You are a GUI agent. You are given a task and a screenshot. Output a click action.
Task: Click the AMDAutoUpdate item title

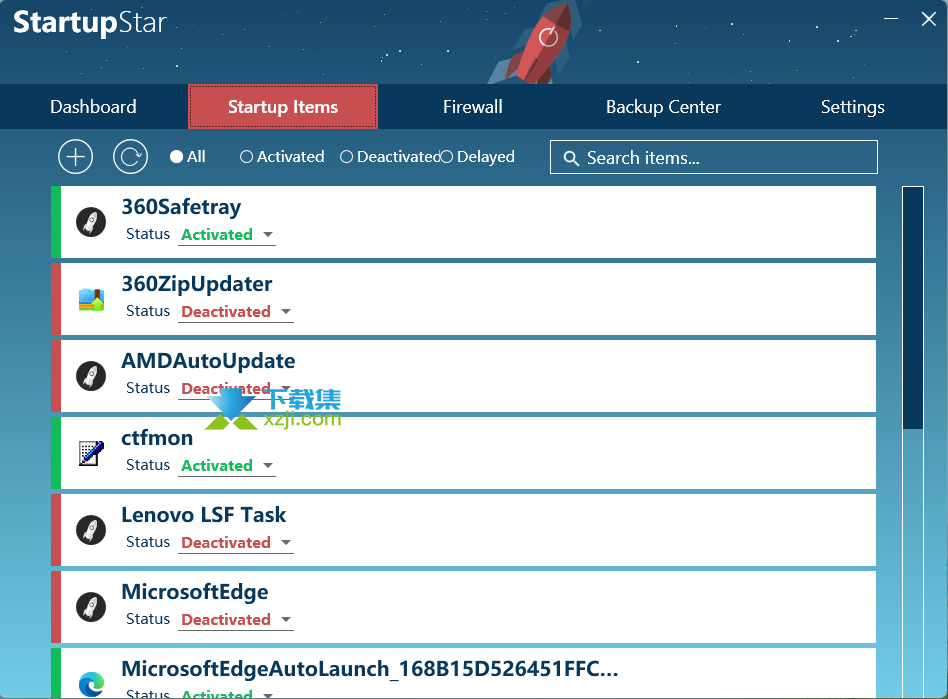[209, 361]
